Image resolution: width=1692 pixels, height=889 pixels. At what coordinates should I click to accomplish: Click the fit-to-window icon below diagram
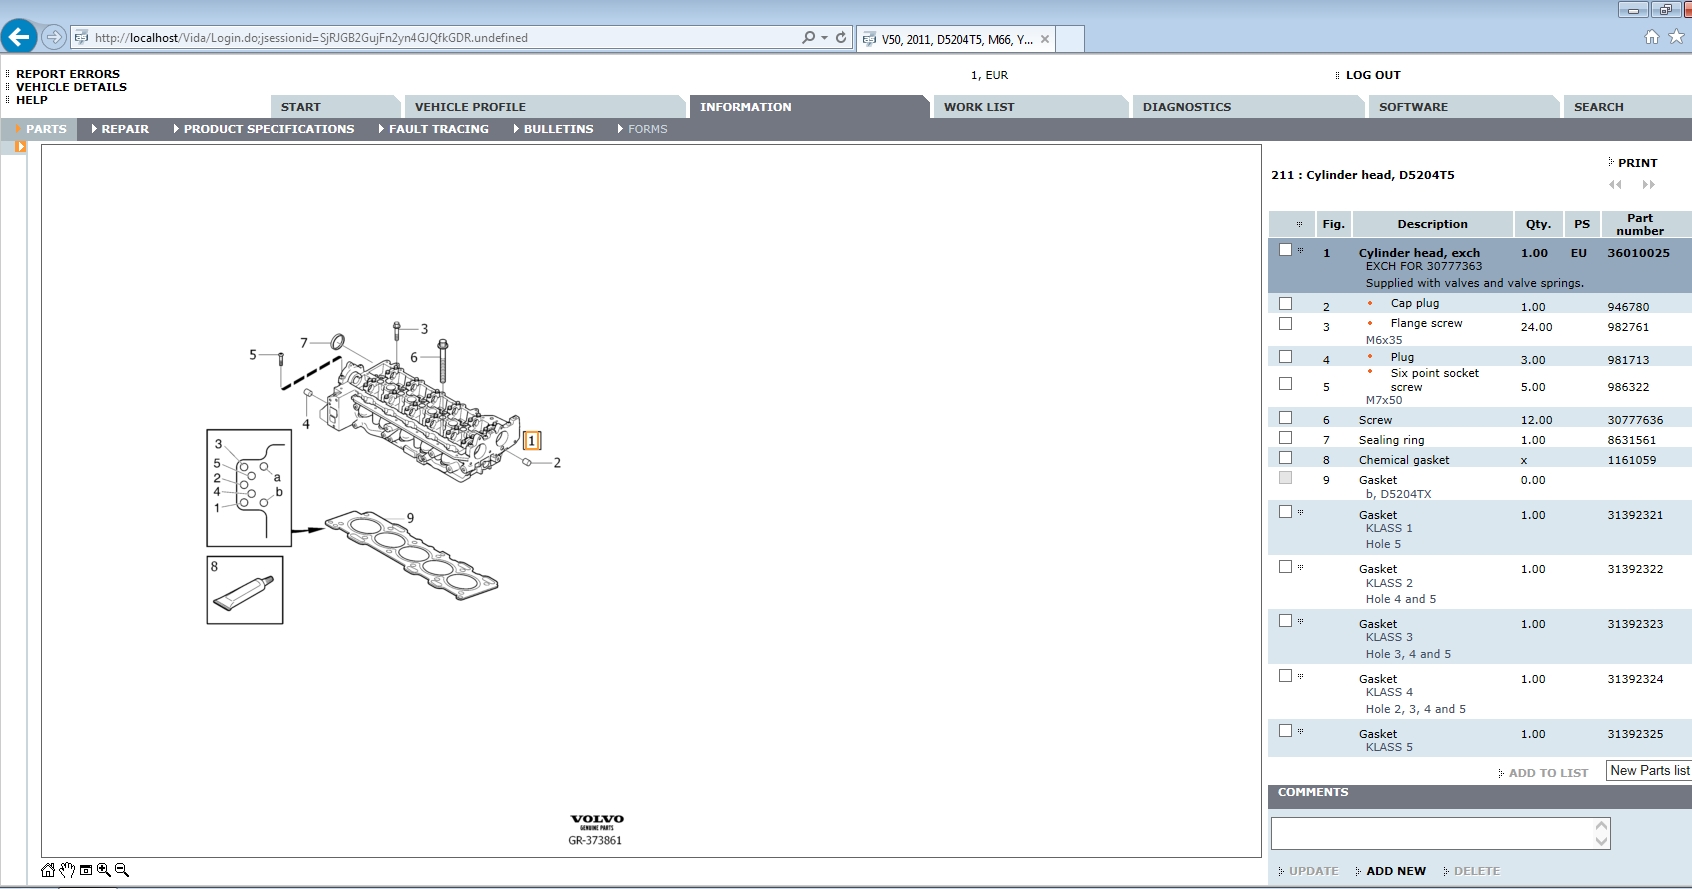[86, 870]
